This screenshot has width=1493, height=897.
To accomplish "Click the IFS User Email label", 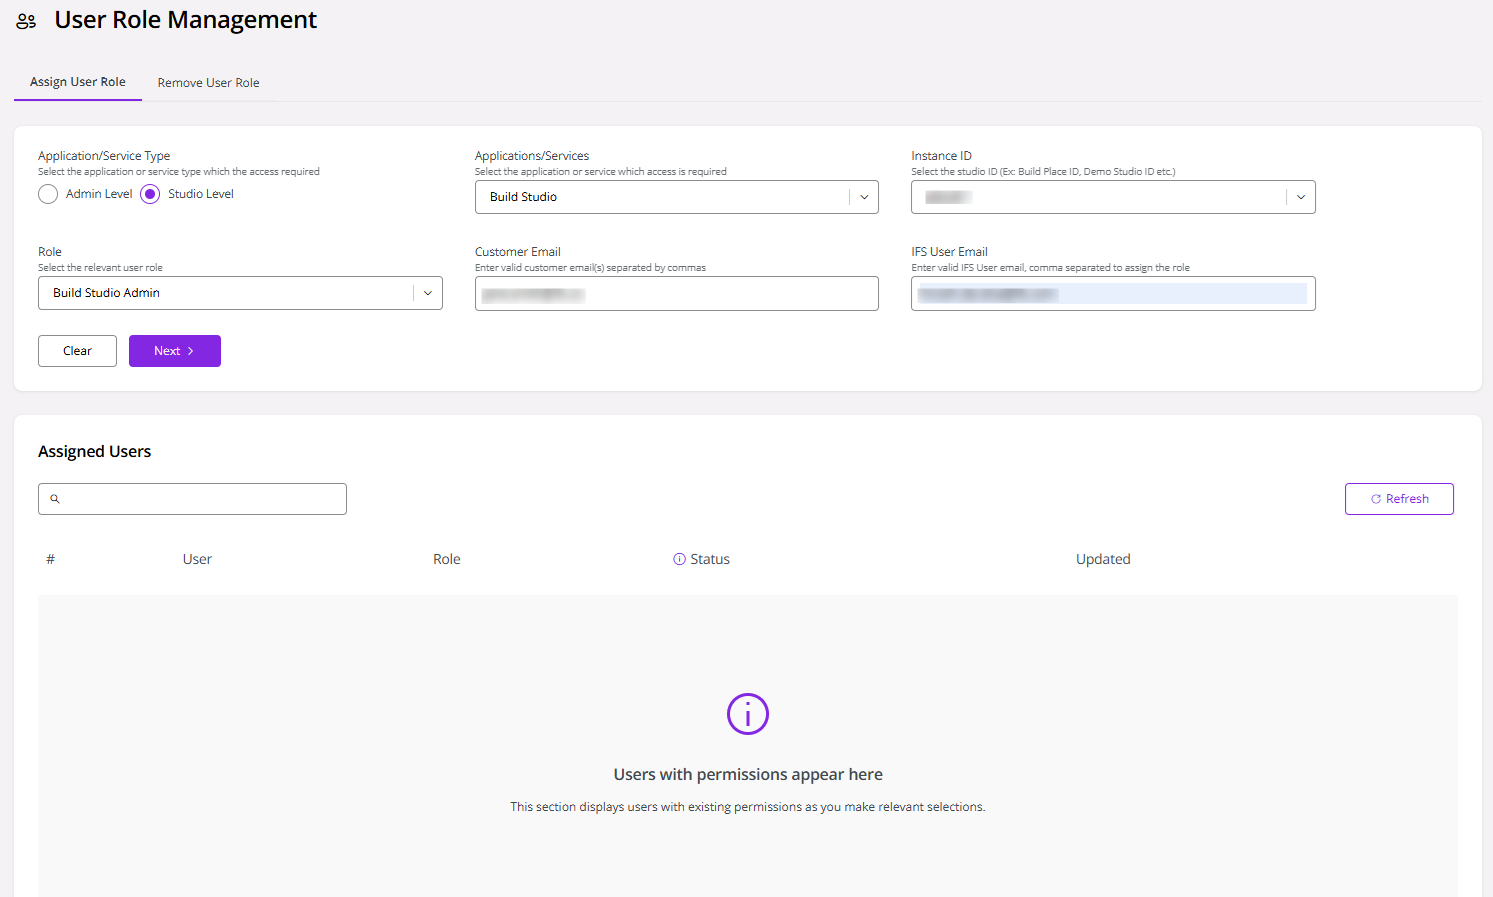I will 949,252.
